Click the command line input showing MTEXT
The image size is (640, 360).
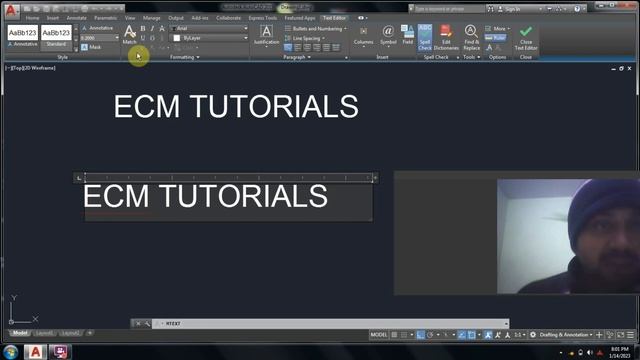[331, 324]
